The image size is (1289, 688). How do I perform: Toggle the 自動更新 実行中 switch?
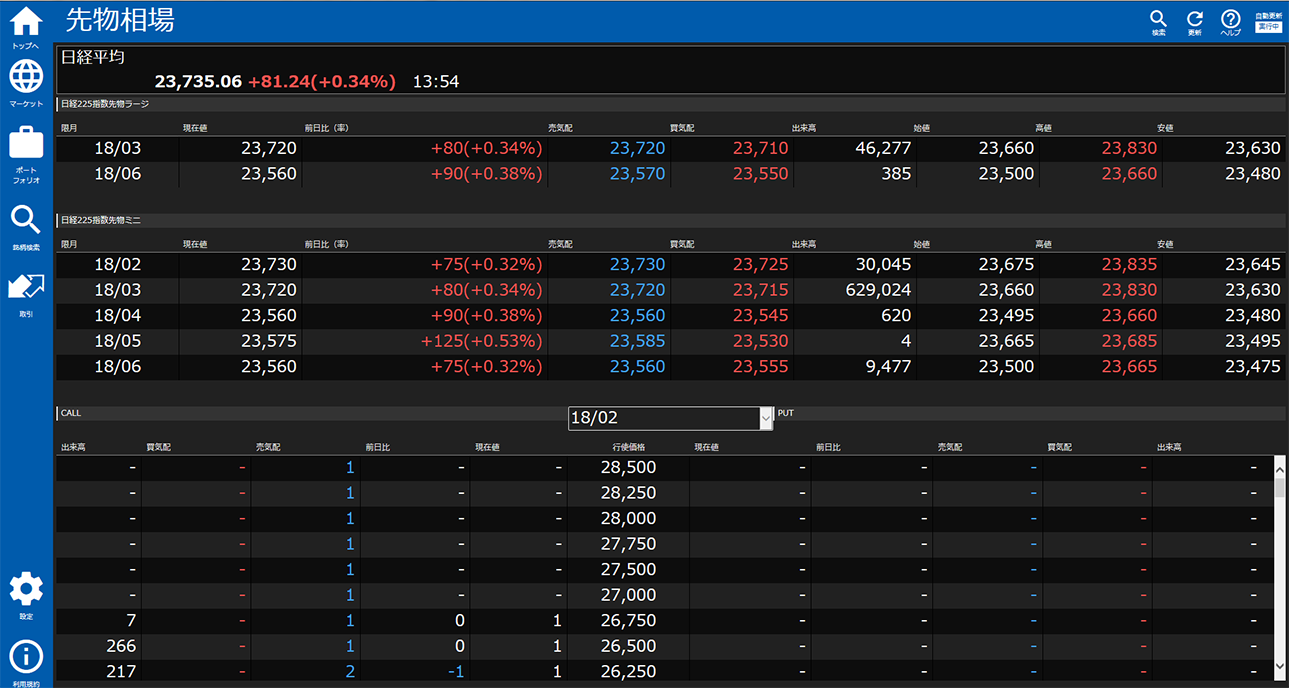[x=1268, y=22]
